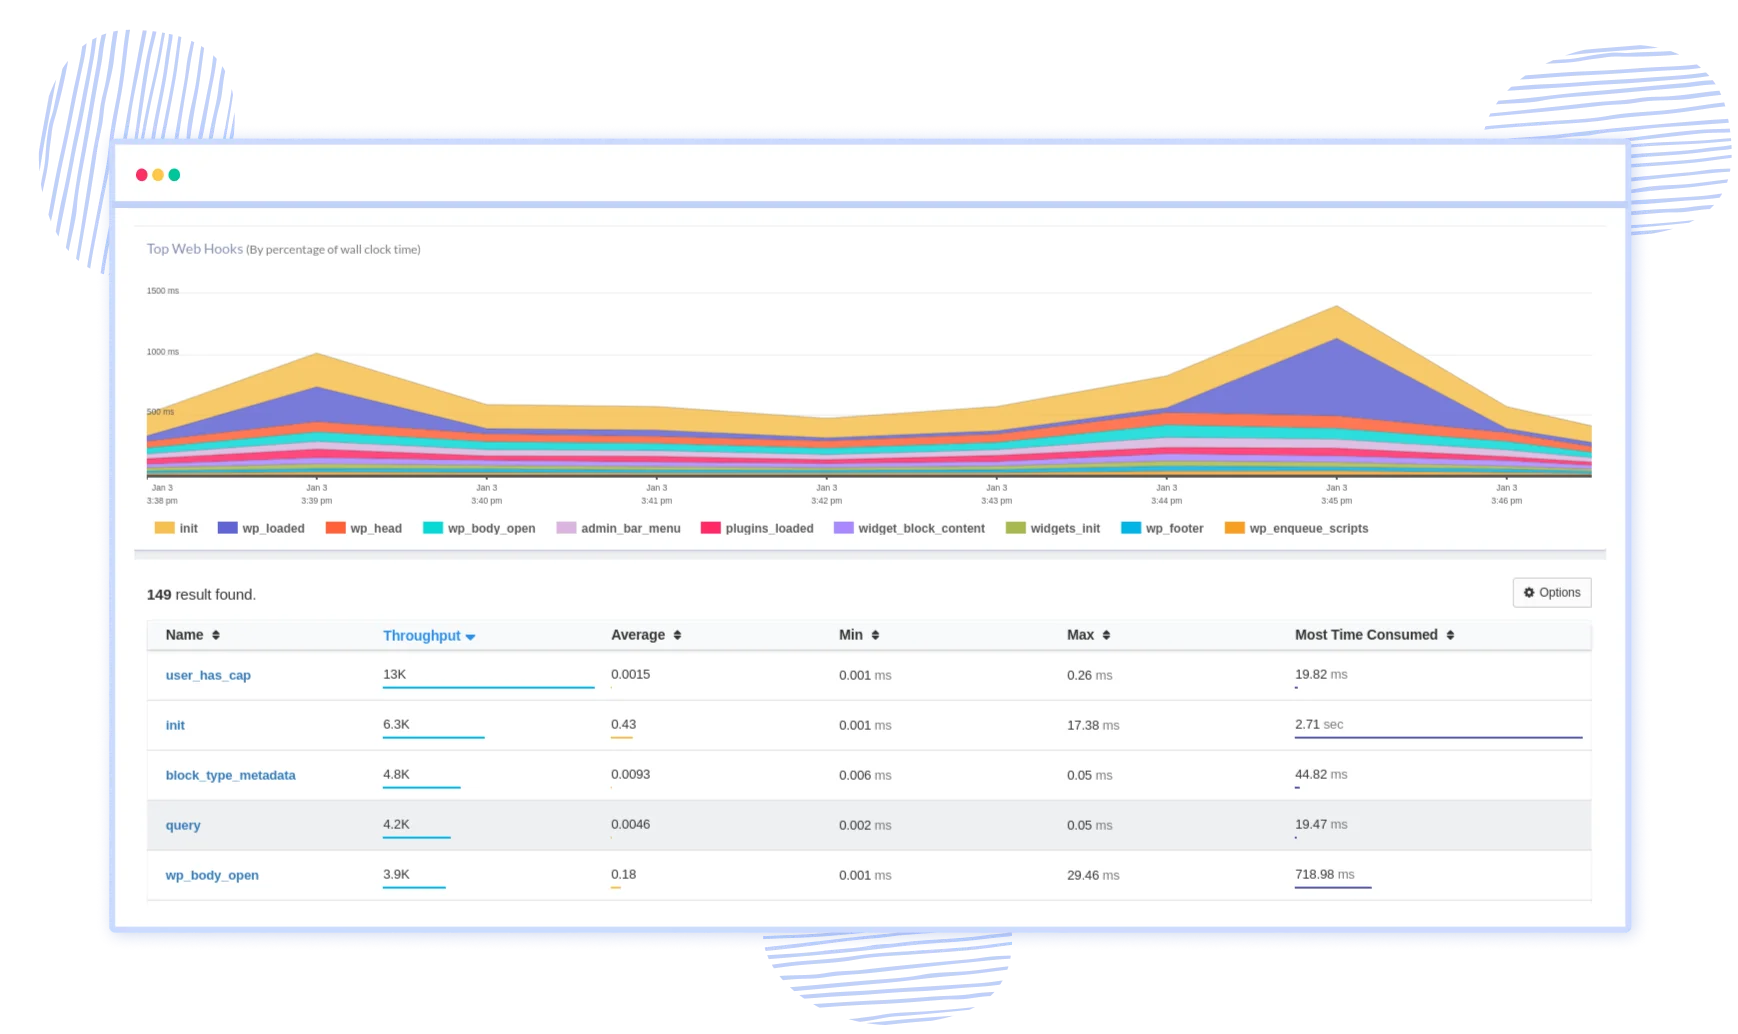
Task: Toggle init series in chart legend
Action: click(176, 528)
